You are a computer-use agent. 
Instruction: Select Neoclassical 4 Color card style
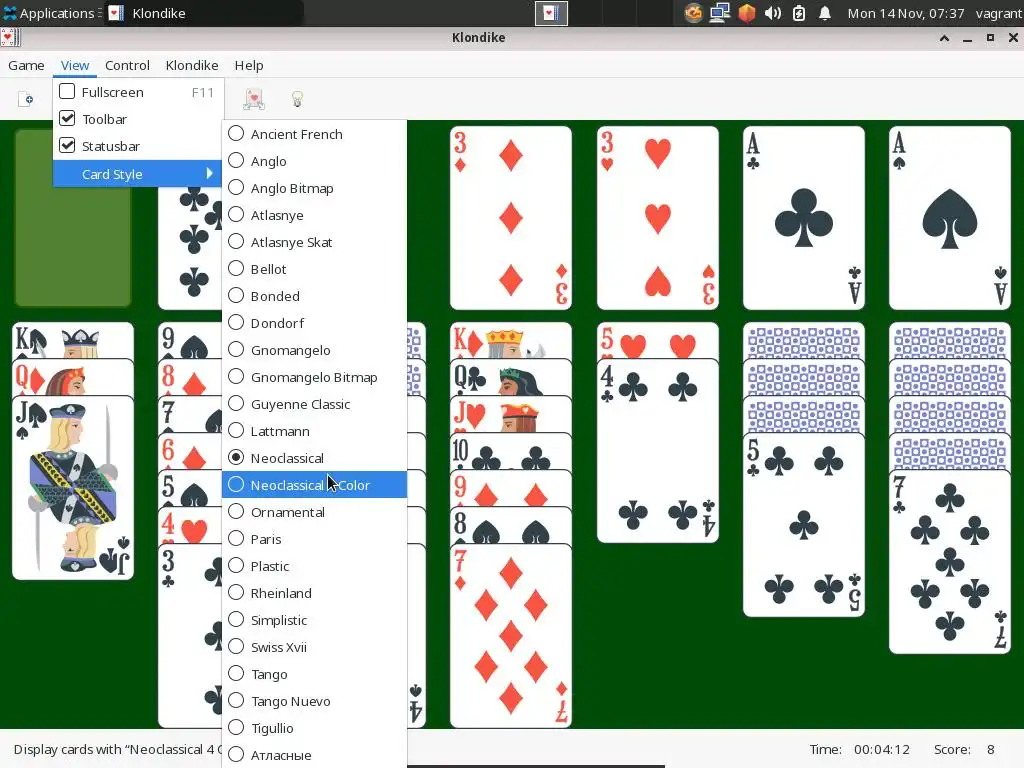pyautogui.click(x=314, y=485)
